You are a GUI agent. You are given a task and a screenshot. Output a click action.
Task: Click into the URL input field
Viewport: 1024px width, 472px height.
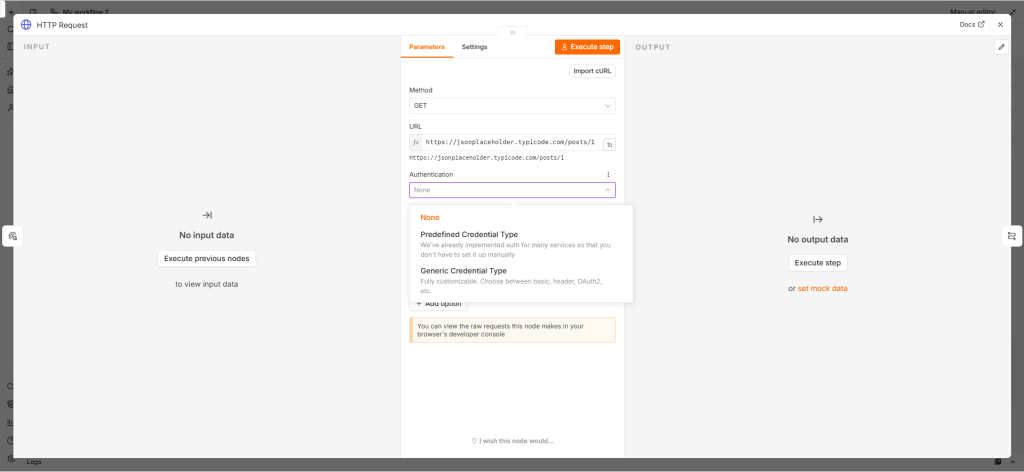tap(511, 142)
